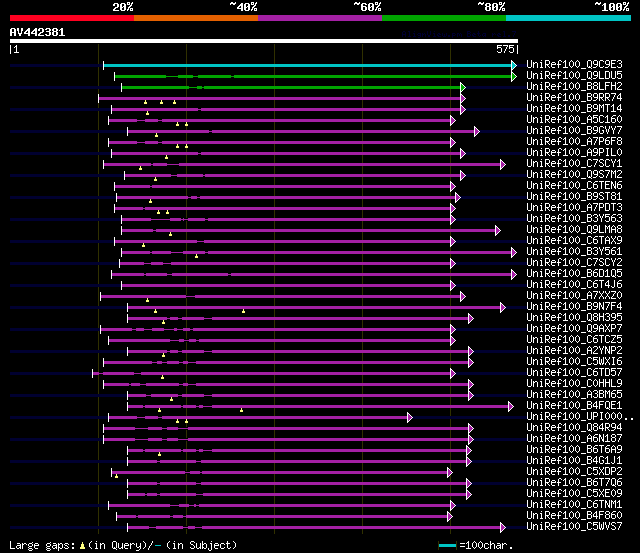Click the cyan alignment bar of Q9C9E3

(308, 65)
